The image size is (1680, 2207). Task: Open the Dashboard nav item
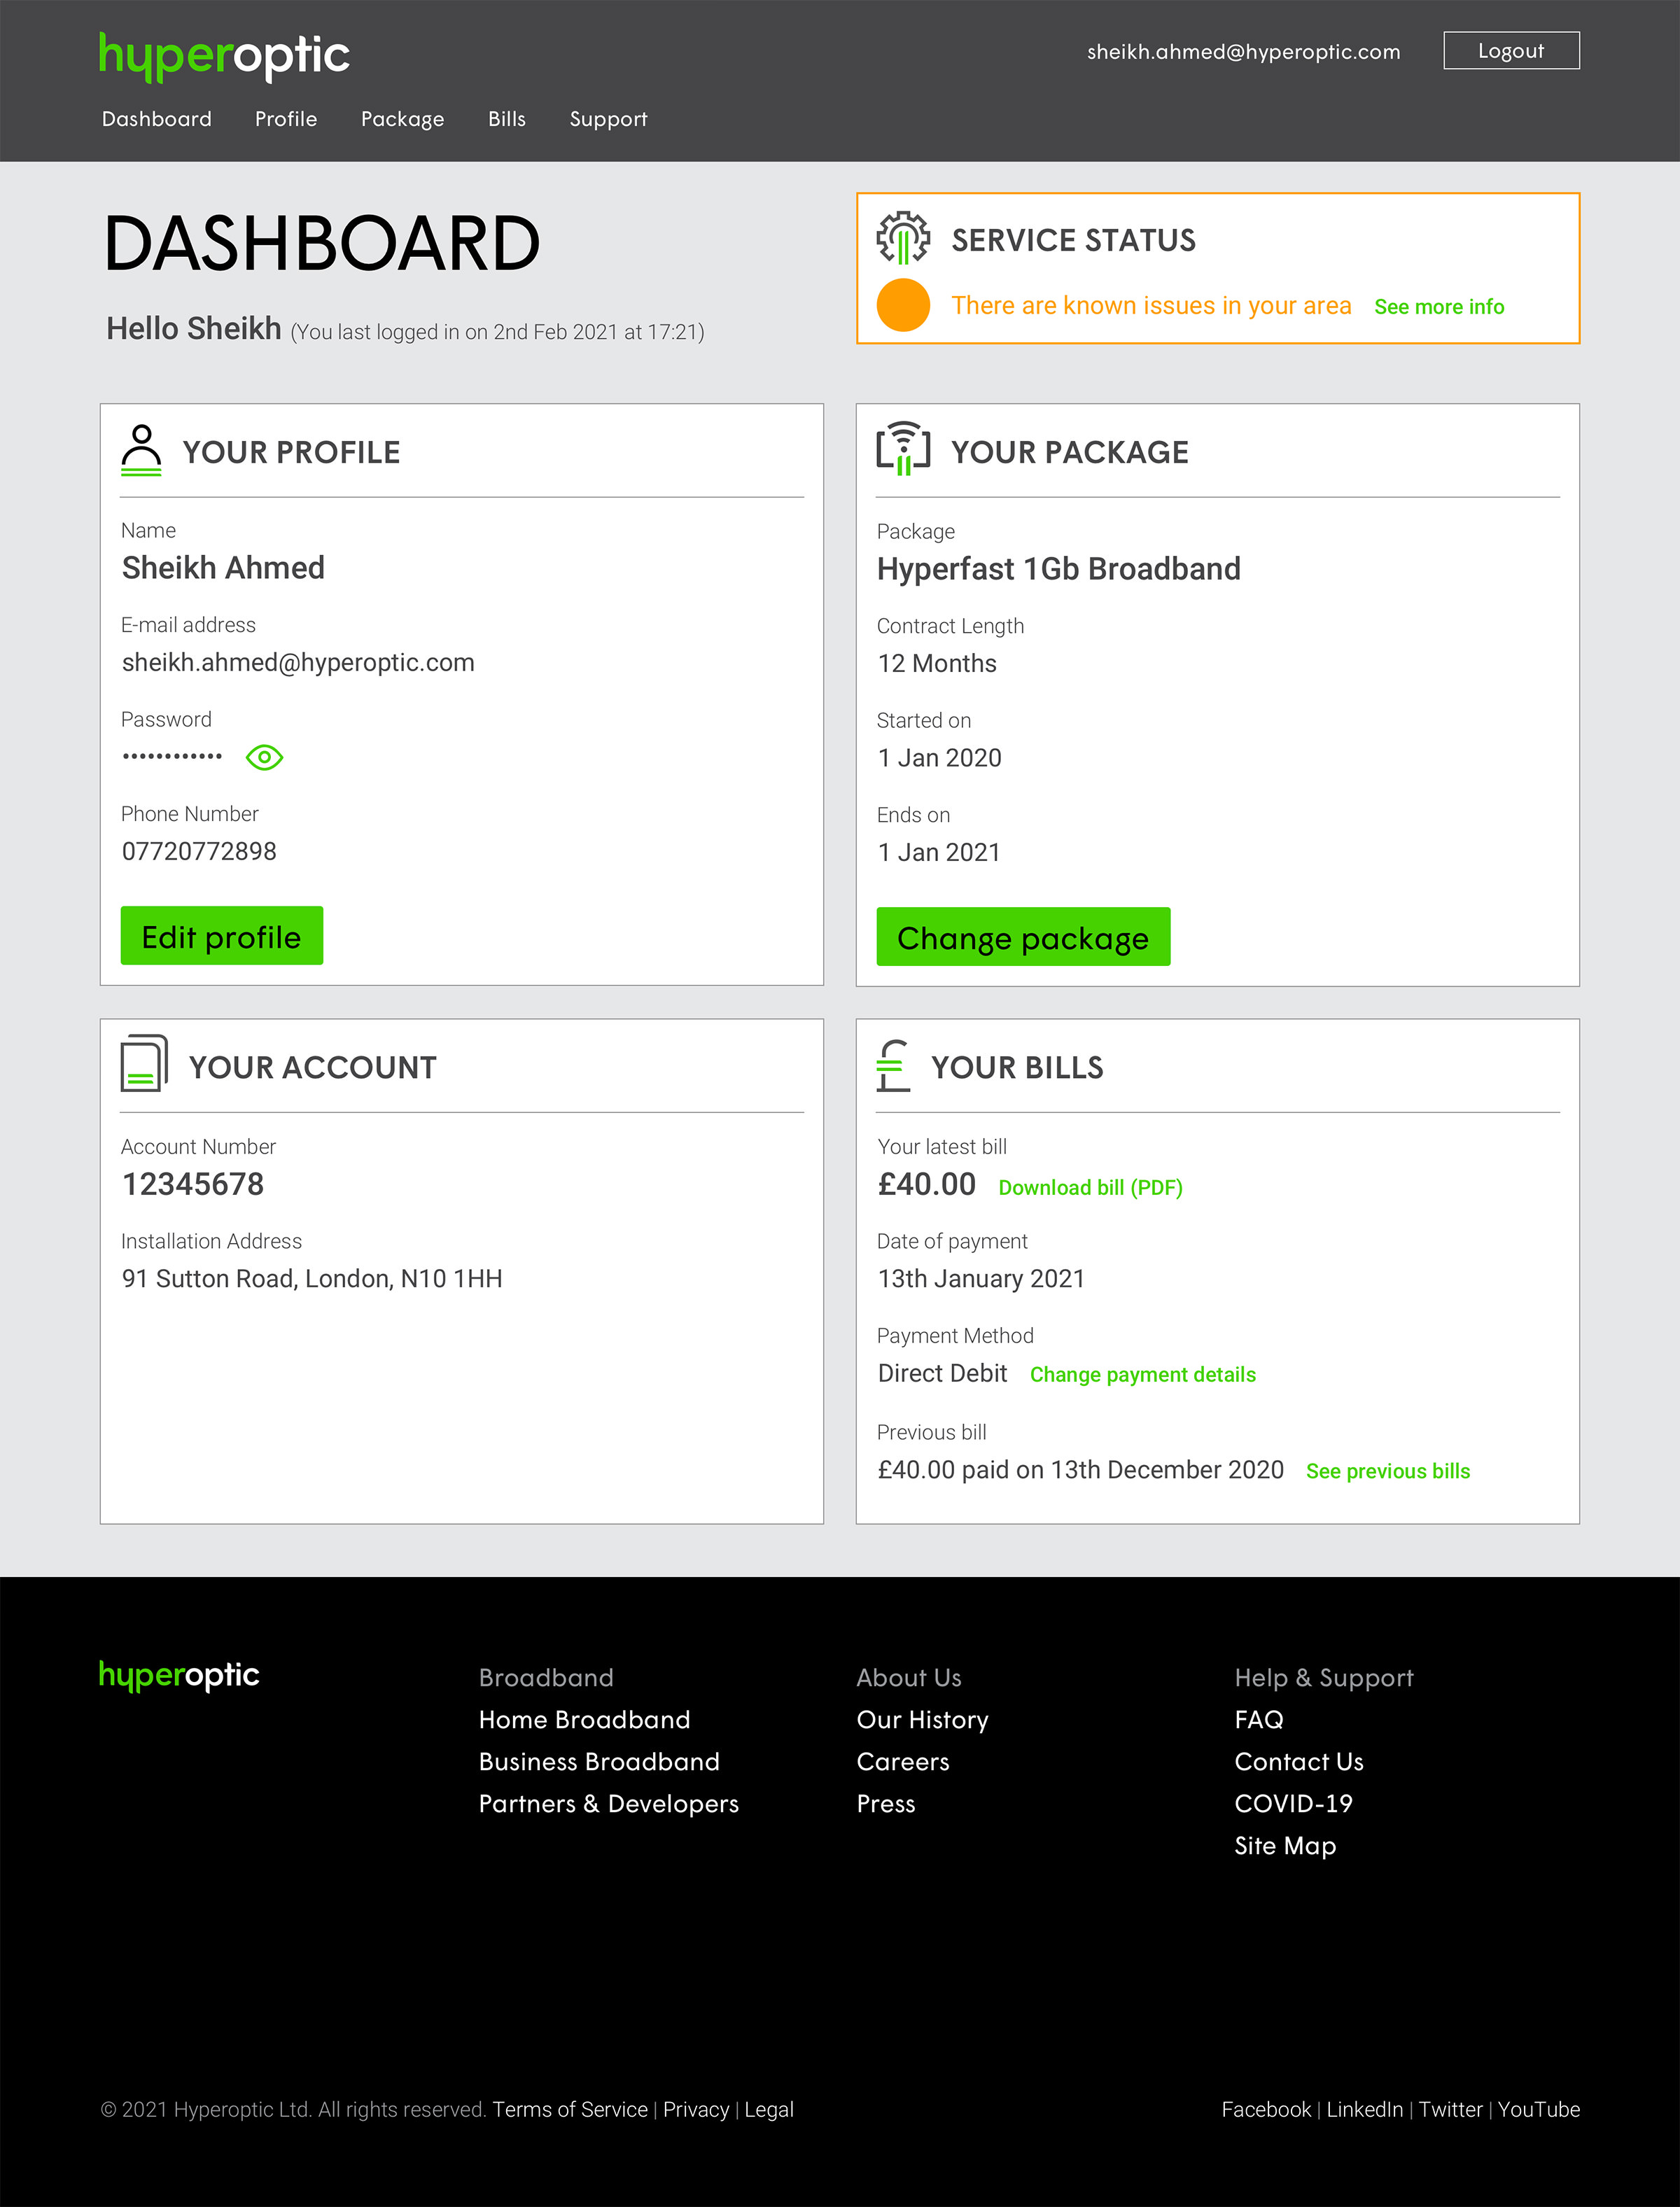tap(157, 119)
